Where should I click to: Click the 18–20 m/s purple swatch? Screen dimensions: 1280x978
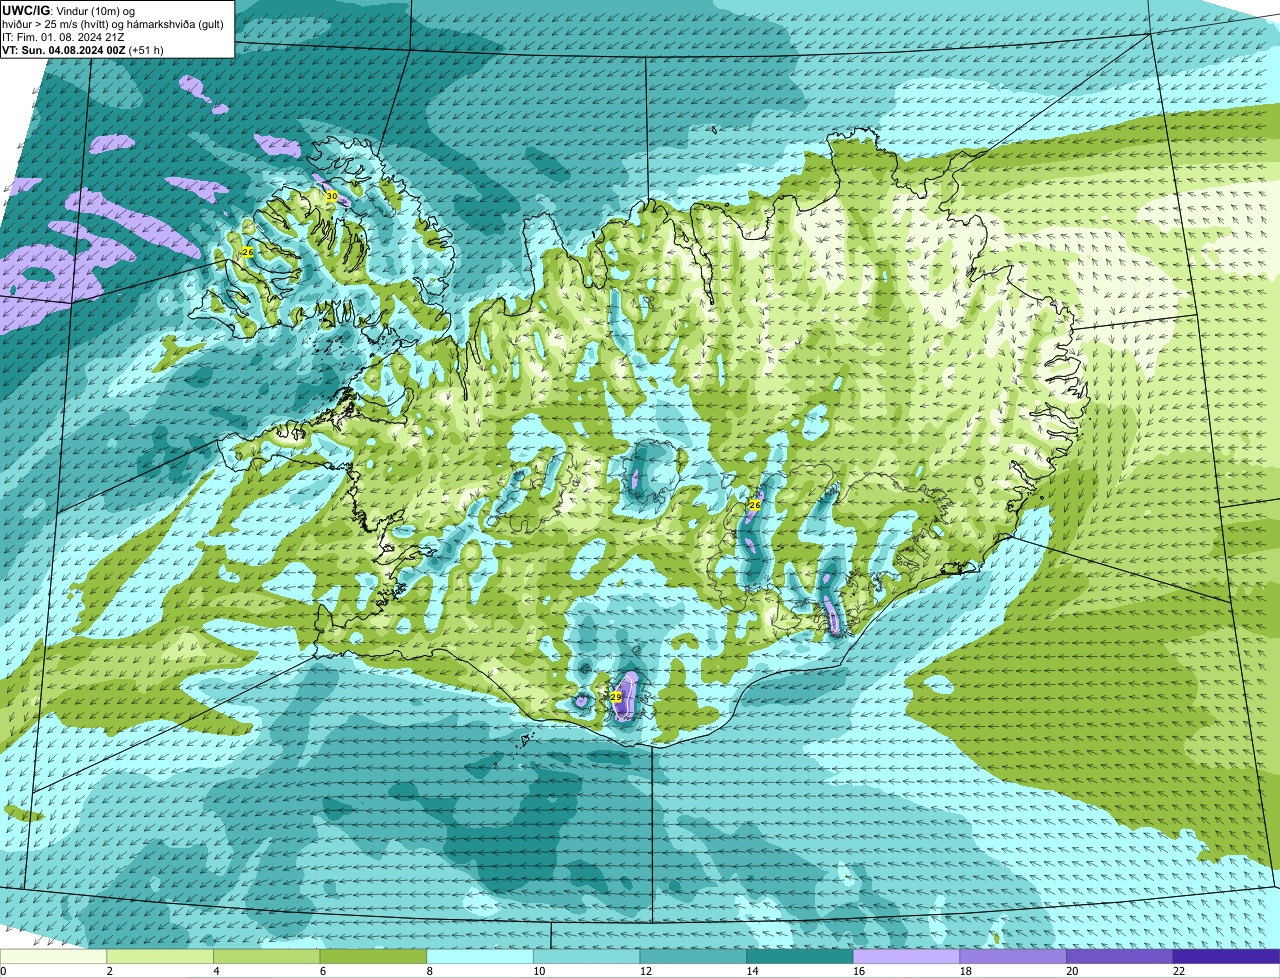(x=1013, y=956)
